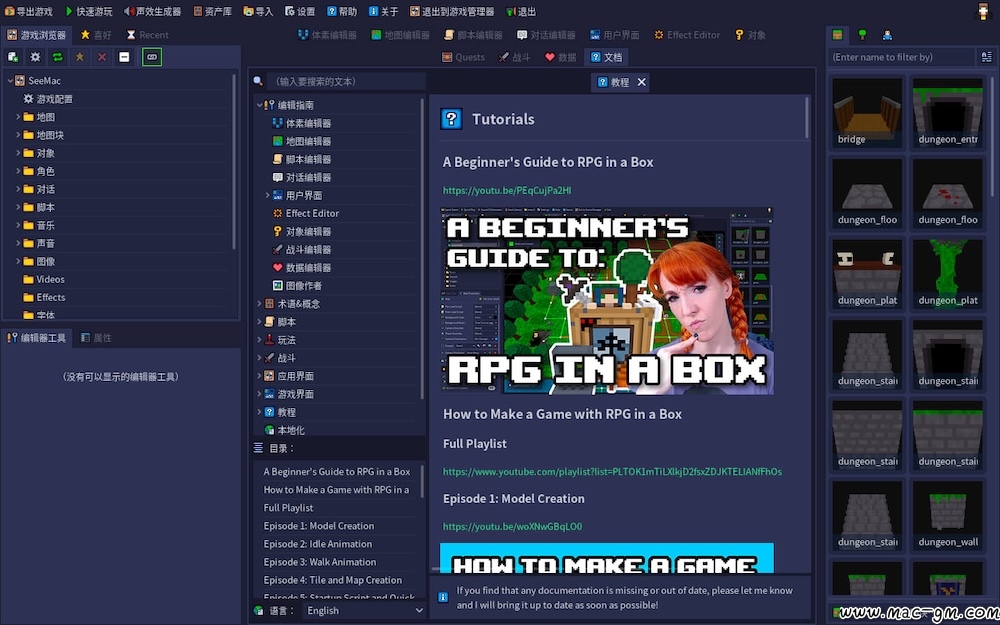The height and width of the screenshot is (625, 1000).
Task: Switch to the 喜好 favorites tab
Action: coord(98,35)
